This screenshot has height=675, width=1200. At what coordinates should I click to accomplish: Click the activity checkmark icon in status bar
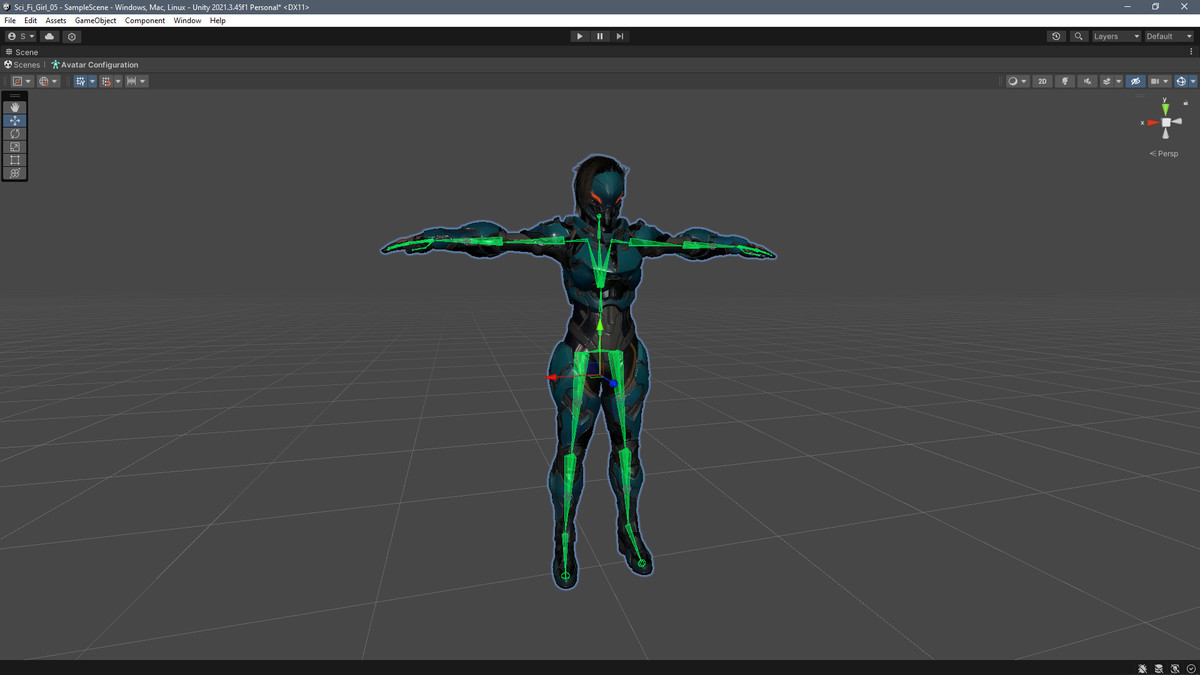[1191, 668]
